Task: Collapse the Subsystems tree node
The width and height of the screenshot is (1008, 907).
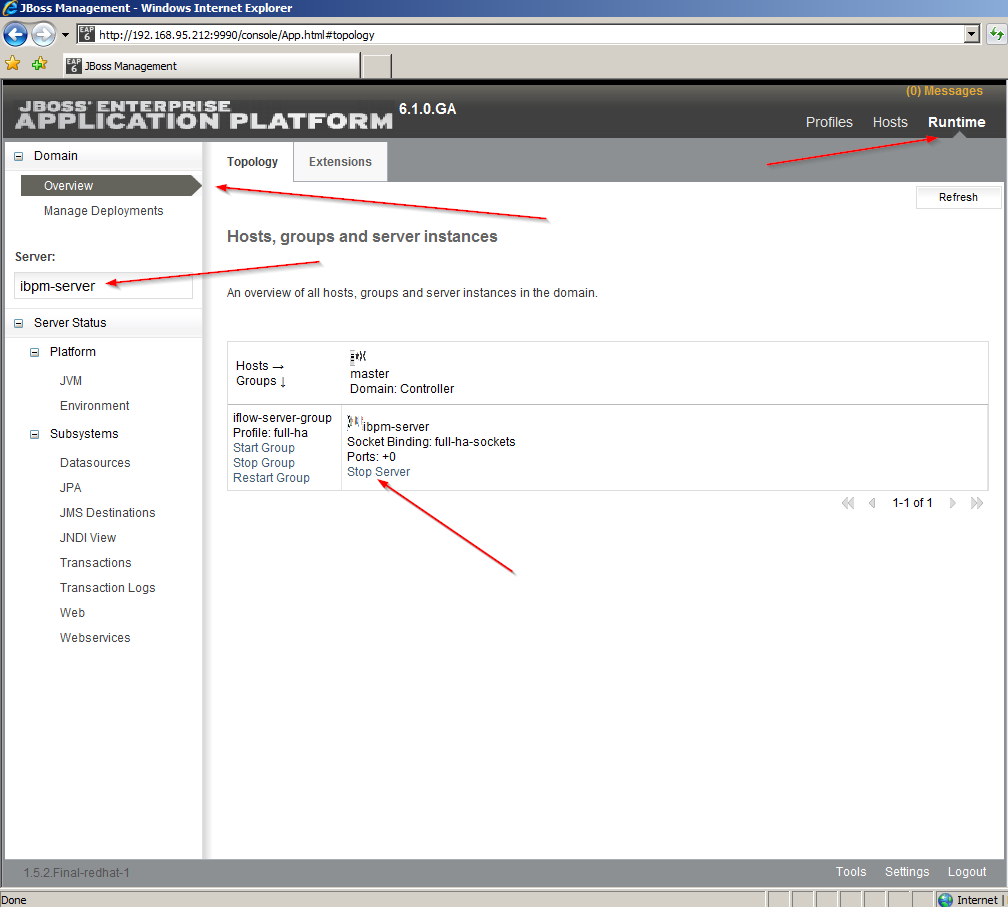Action: 35,434
